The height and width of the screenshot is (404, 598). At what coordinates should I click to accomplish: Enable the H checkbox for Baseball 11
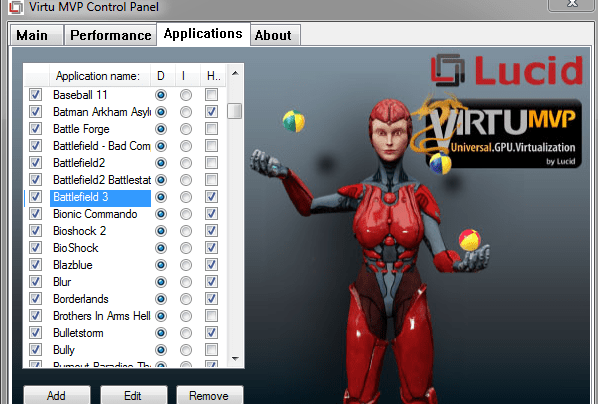coord(211,95)
